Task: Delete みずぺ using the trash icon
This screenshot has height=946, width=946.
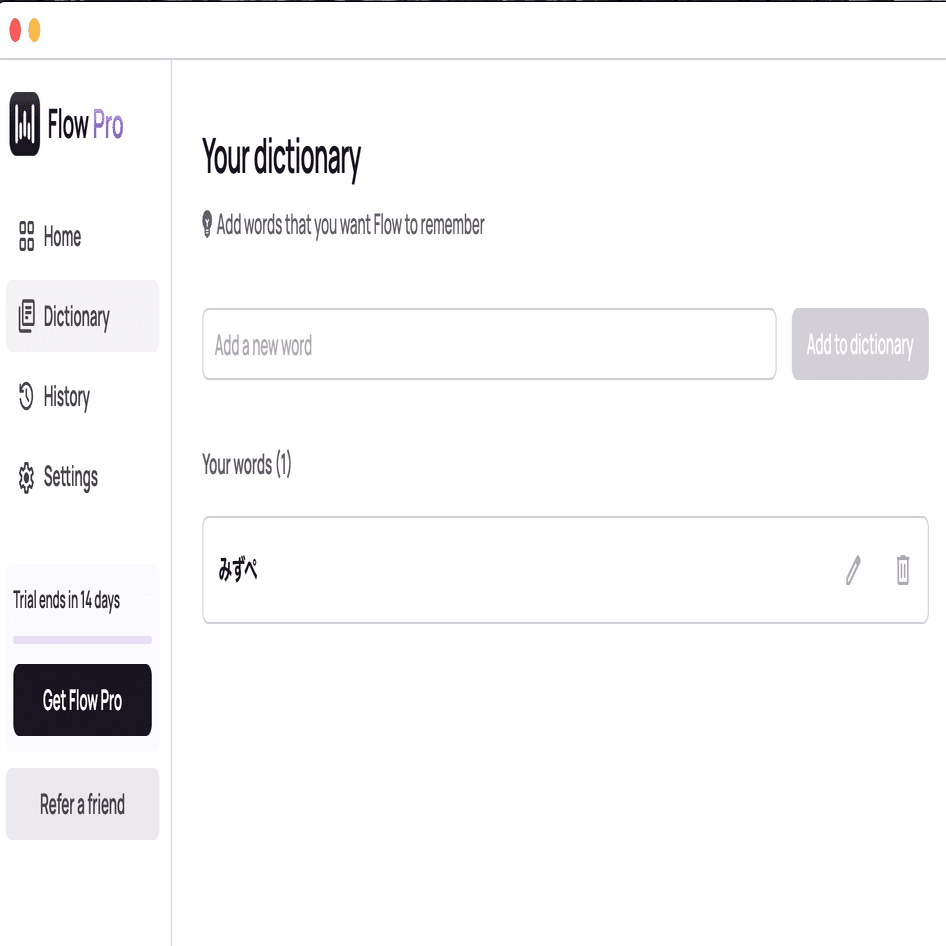Action: 902,570
